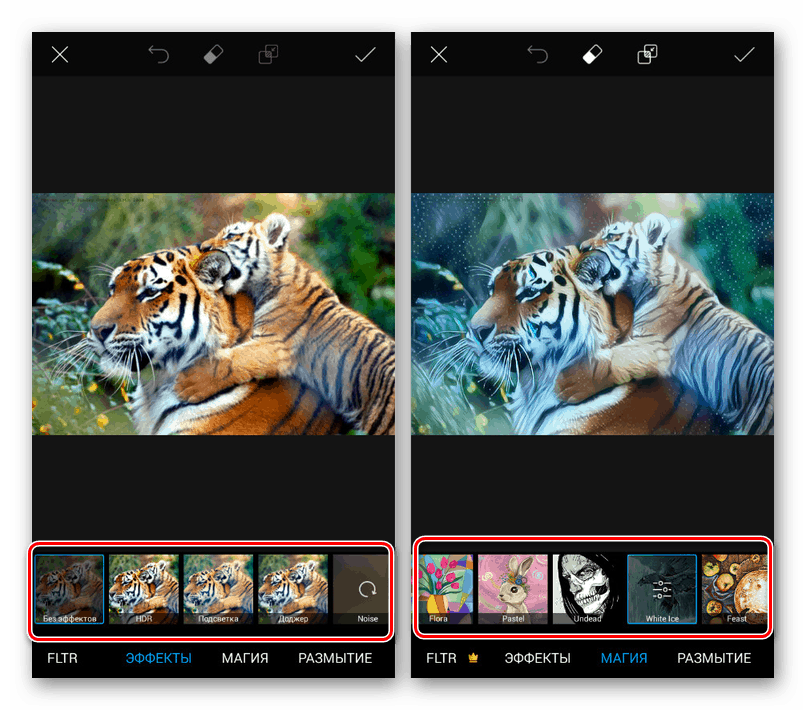806x710 pixels.
Task: Pick the Feast magic effect
Action: coord(735,589)
